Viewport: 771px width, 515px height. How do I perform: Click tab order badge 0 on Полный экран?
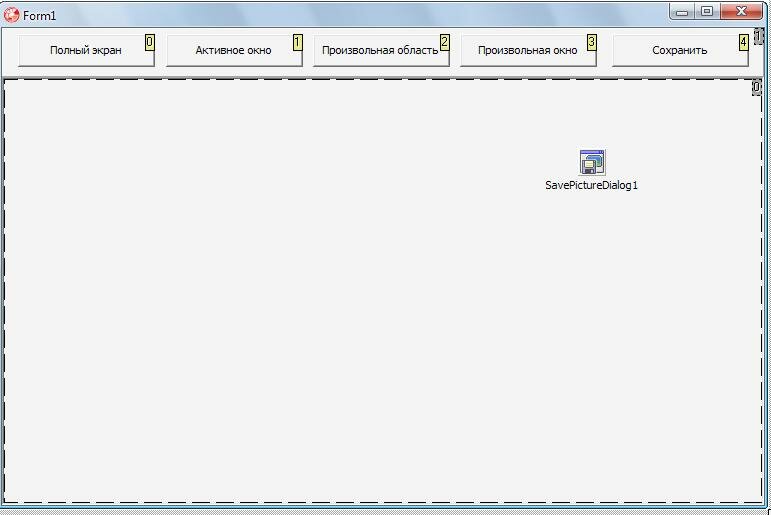pyautogui.click(x=150, y=42)
